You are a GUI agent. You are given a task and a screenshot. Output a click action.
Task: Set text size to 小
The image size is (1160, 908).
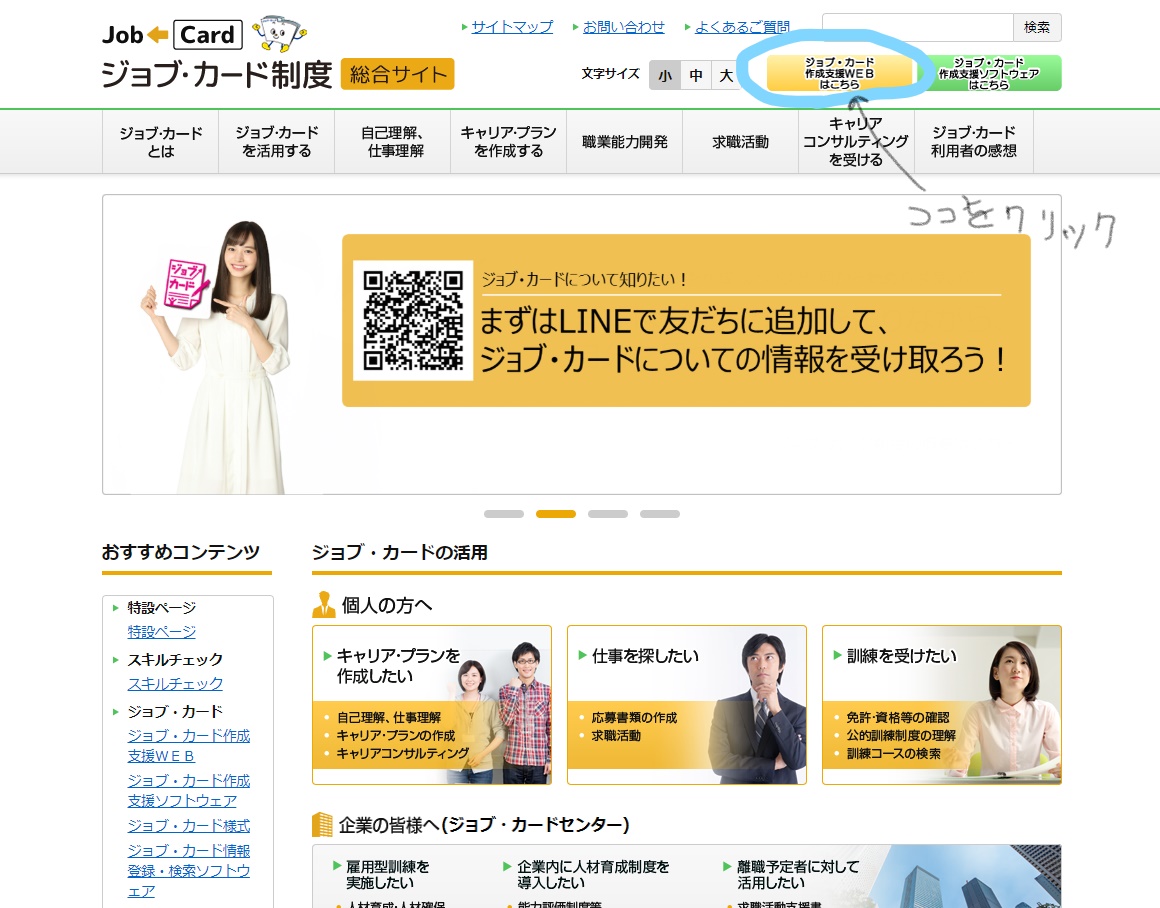[x=665, y=75]
